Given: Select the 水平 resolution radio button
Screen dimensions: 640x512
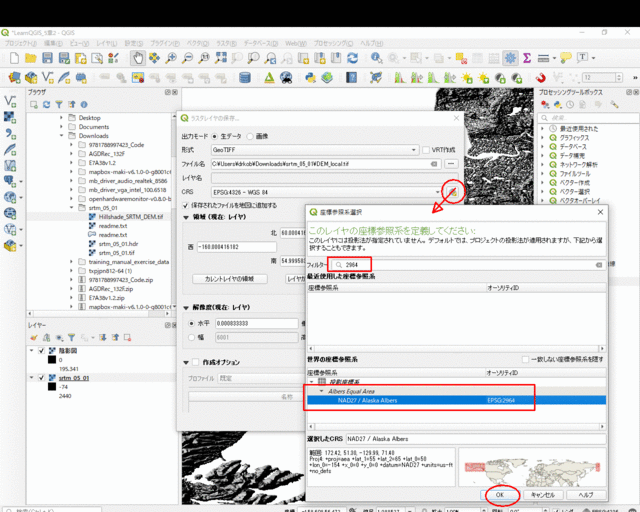Looking at the screenshot, I should point(191,323).
